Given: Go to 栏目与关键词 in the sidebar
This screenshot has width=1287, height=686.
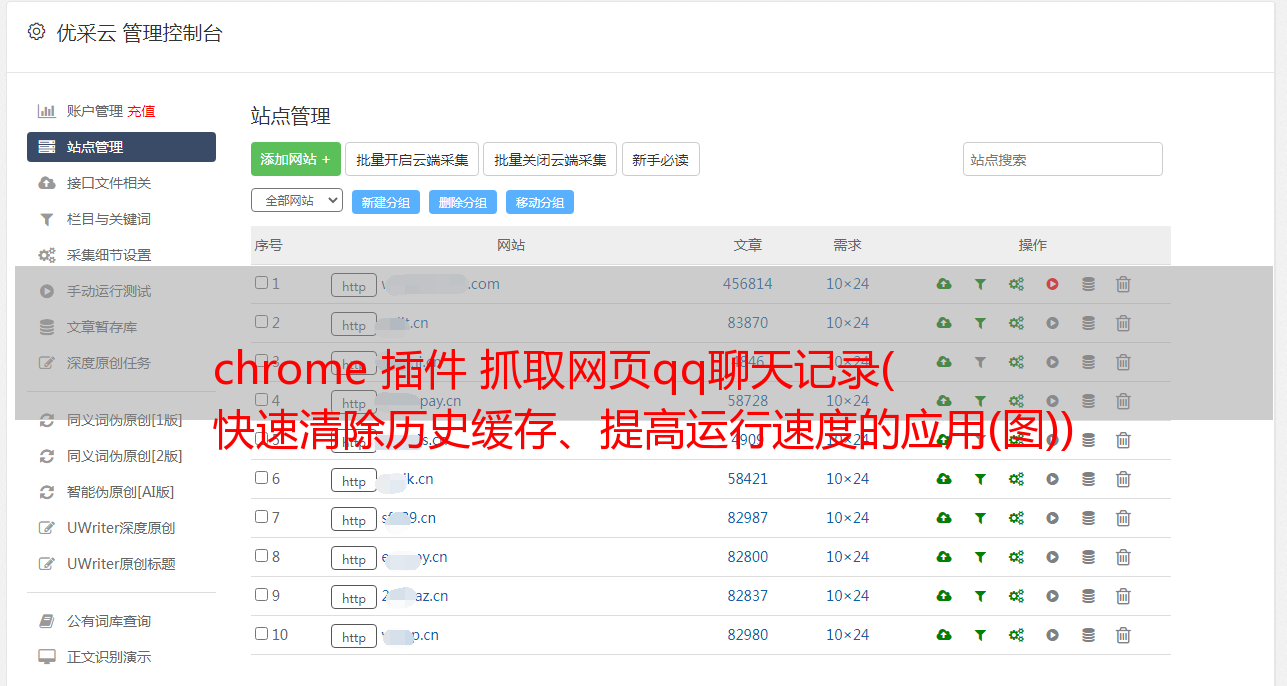Looking at the screenshot, I should 109,219.
